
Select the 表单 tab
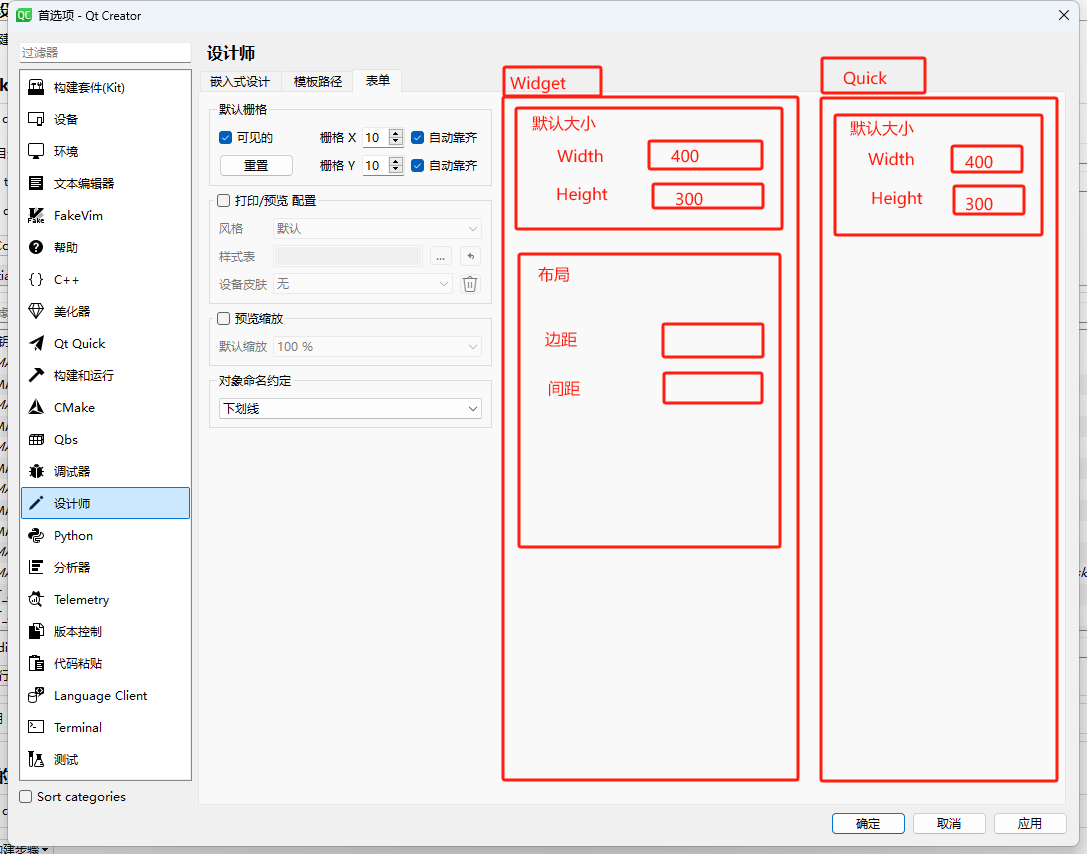377,80
